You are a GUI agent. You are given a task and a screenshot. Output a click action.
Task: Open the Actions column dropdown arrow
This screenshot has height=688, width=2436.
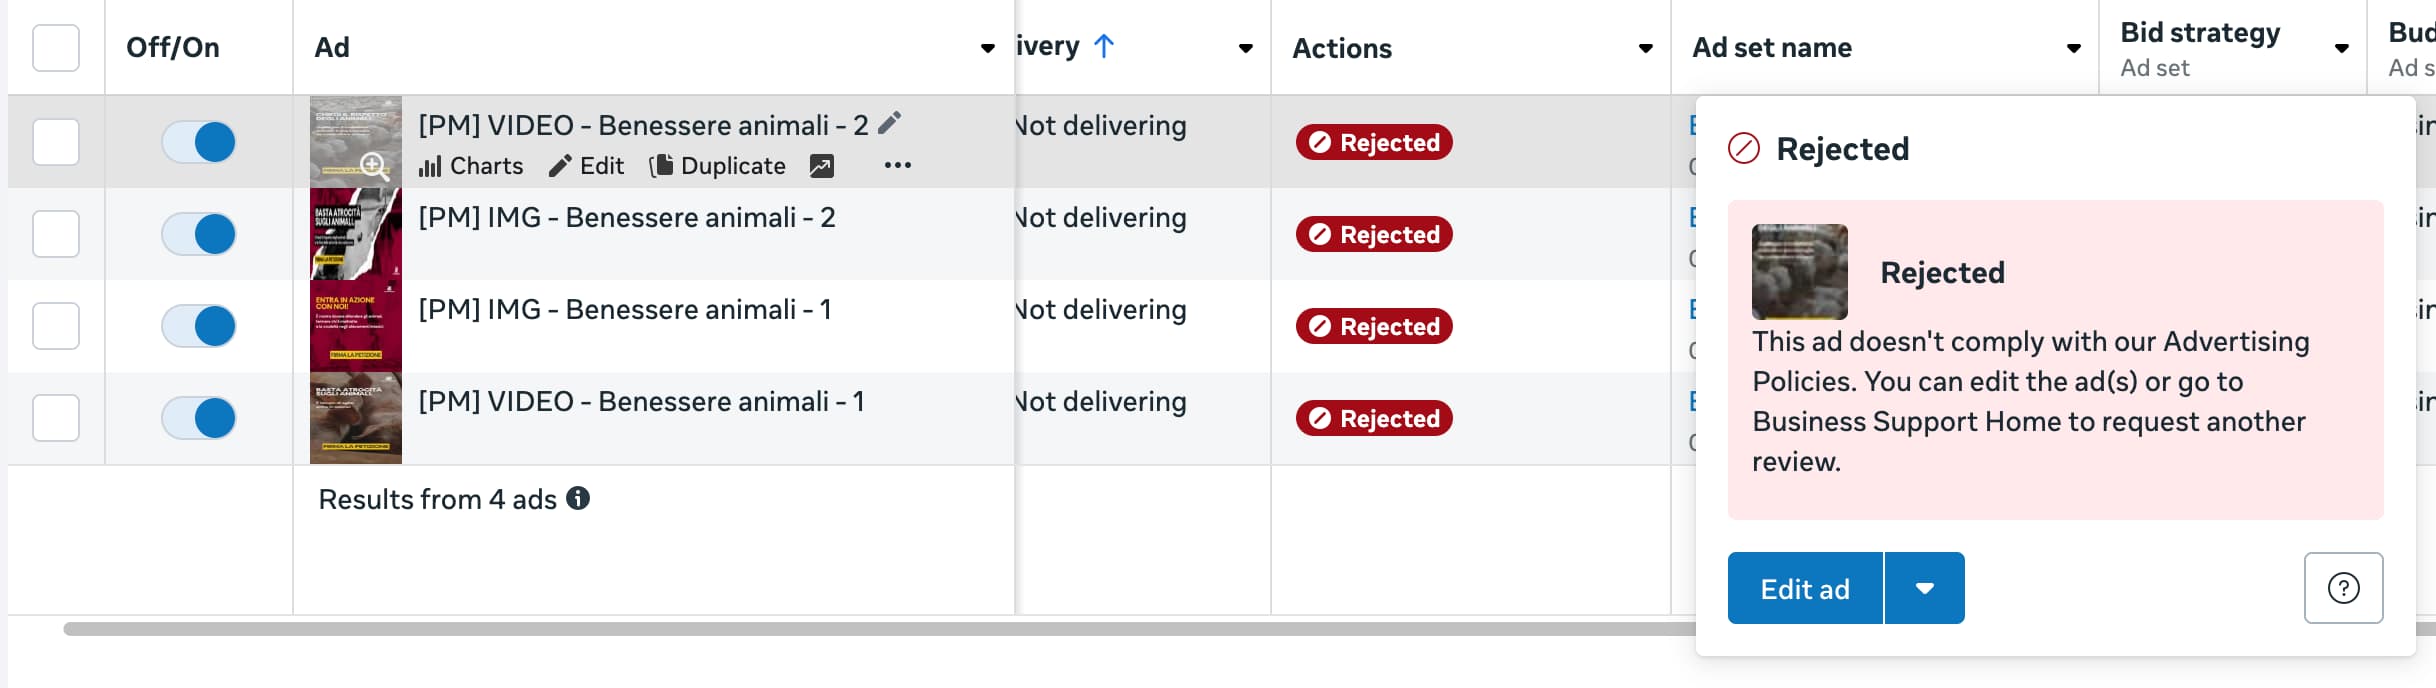pyautogui.click(x=1645, y=48)
